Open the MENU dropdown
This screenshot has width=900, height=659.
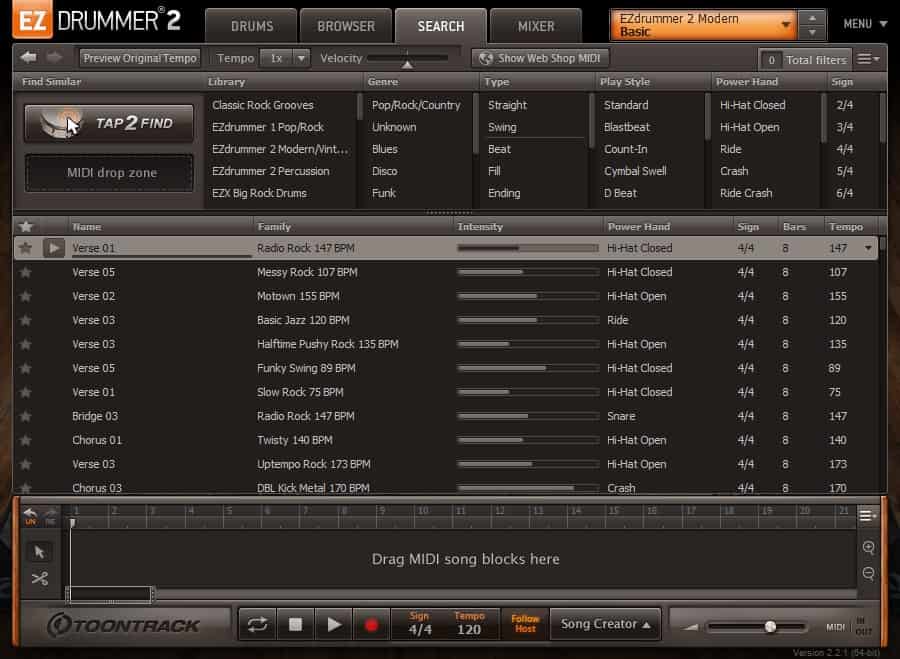(x=865, y=24)
